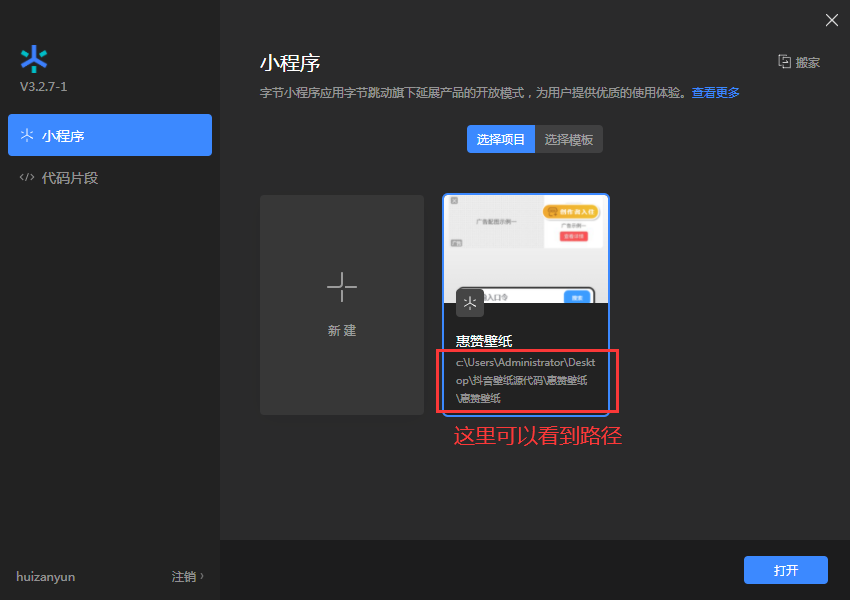Image resolution: width=850 pixels, height=600 pixels.
Task: Click the app badge icon on project card
Action: click(469, 302)
